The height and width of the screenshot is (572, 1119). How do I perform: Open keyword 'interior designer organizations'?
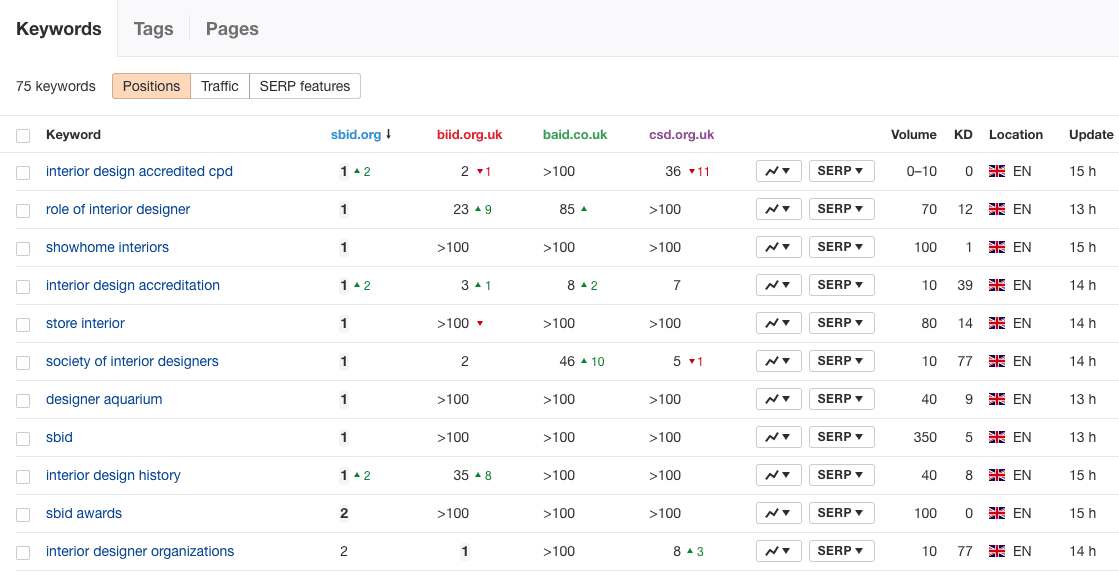pos(140,551)
